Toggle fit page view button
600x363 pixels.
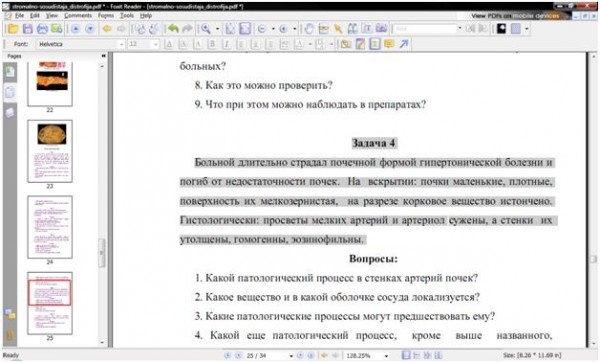tap(230, 29)
